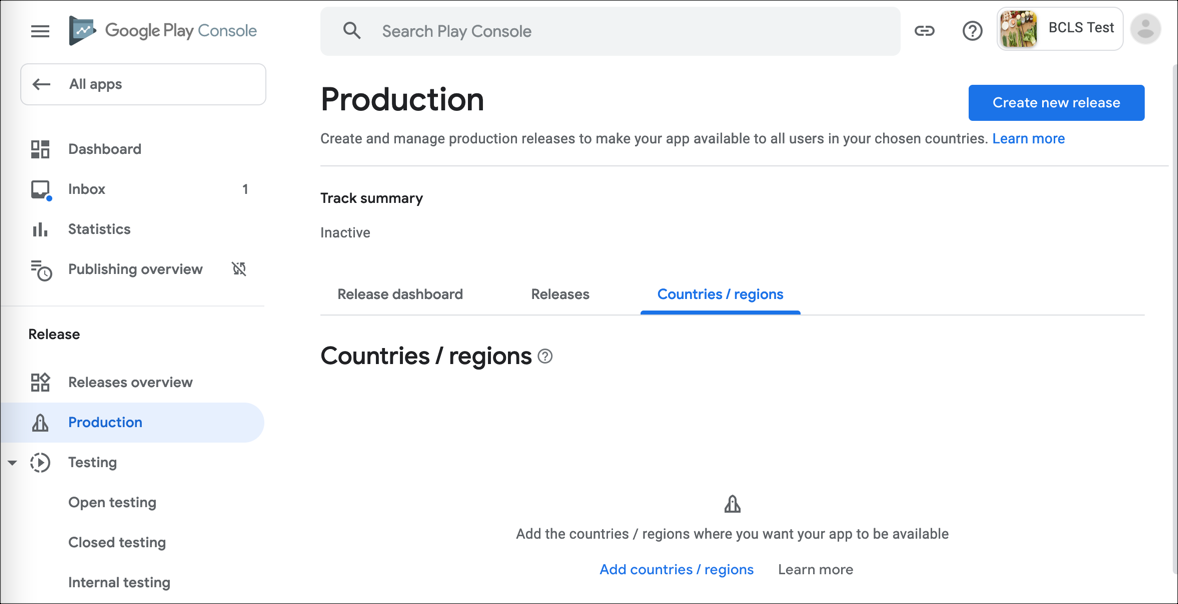This screenshot has height=604, width=1178.
Task: Focus the Search Play Console field
Action: [x=610, y=31]
